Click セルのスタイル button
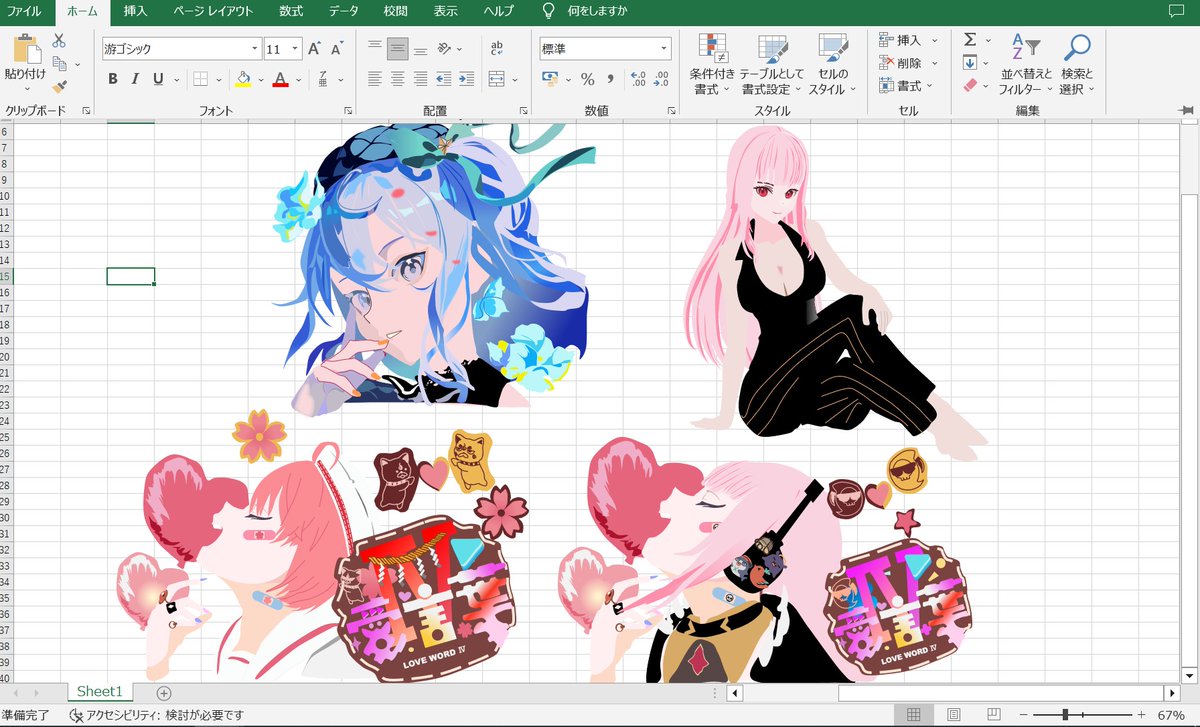1200x727 pixels. [832, 64]
